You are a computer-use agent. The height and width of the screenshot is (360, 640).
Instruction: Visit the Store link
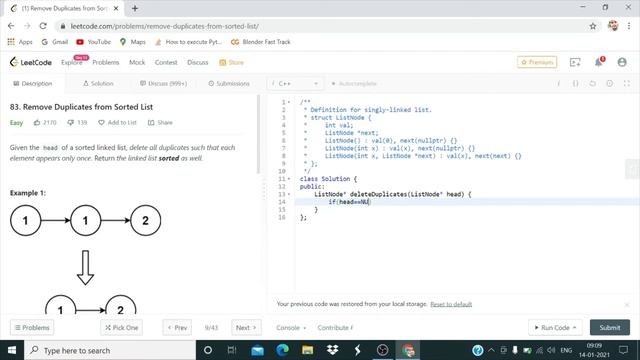231,62
